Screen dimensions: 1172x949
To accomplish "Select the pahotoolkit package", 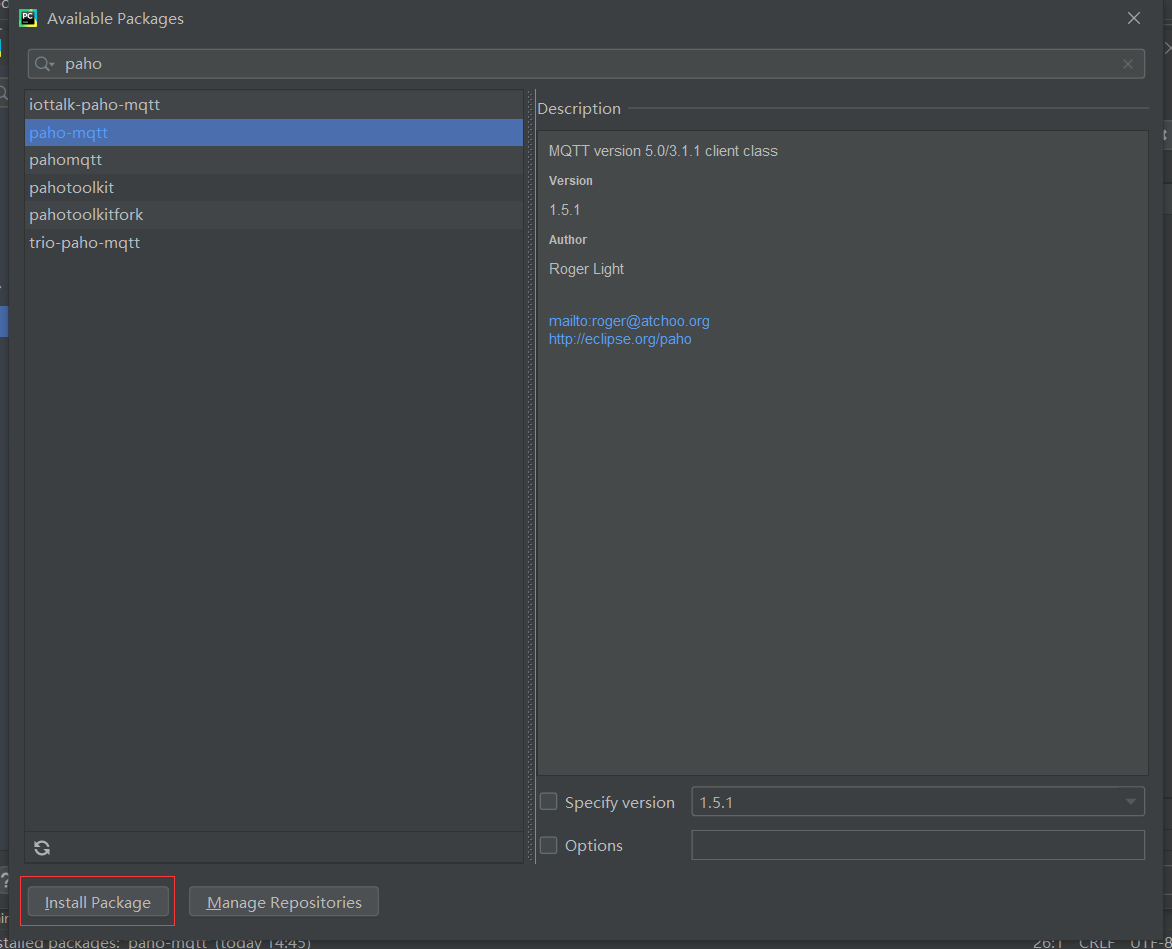I will pos(274,188).
